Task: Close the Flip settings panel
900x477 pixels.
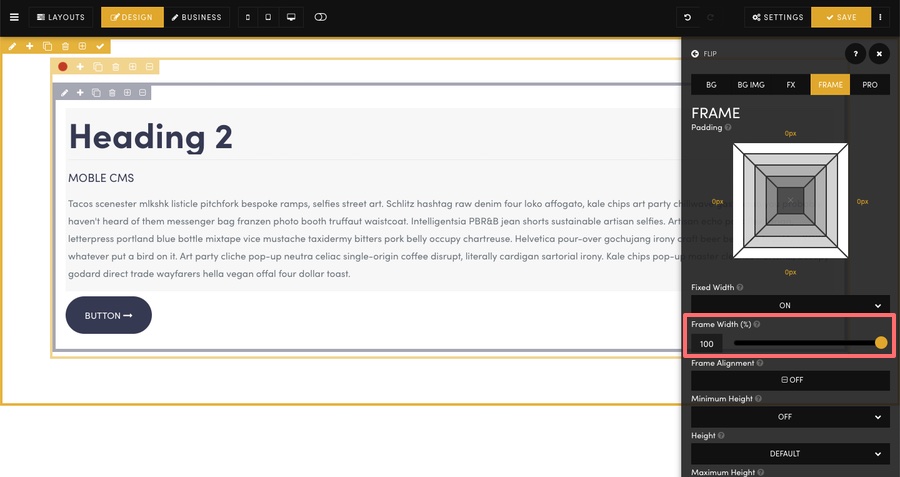Action: click(x=879, y=53)
